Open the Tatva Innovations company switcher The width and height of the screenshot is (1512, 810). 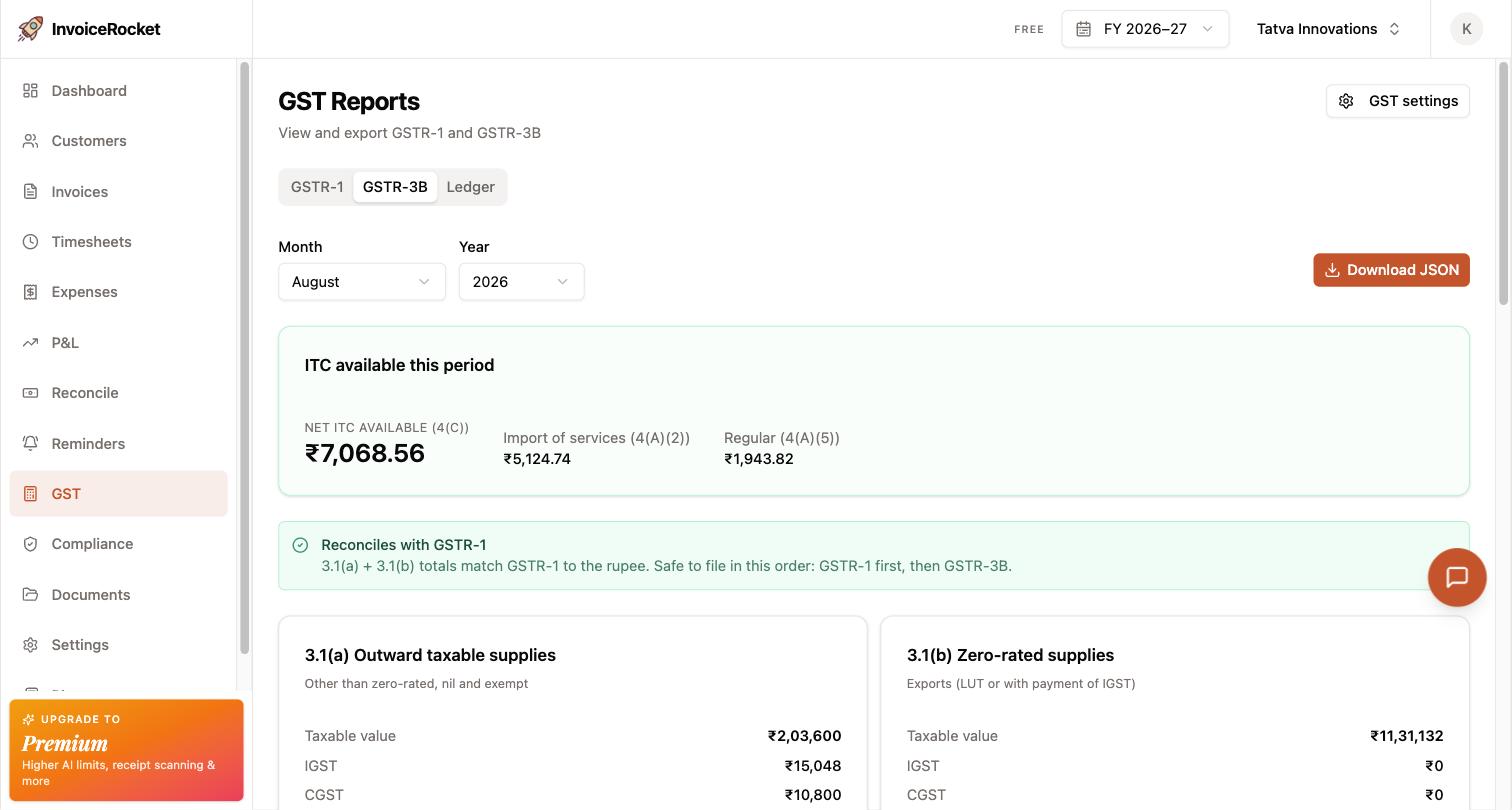(x=1329, y=29)
